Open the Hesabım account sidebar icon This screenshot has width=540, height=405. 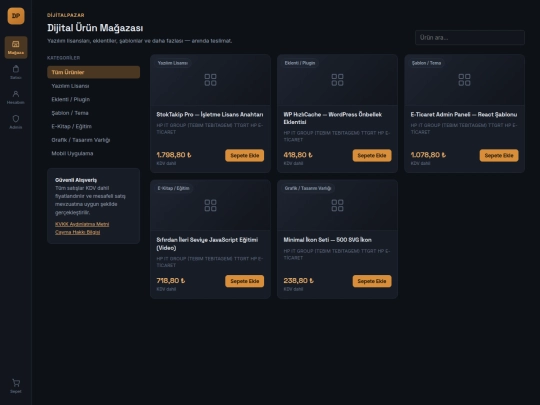(x=16, y=97)
